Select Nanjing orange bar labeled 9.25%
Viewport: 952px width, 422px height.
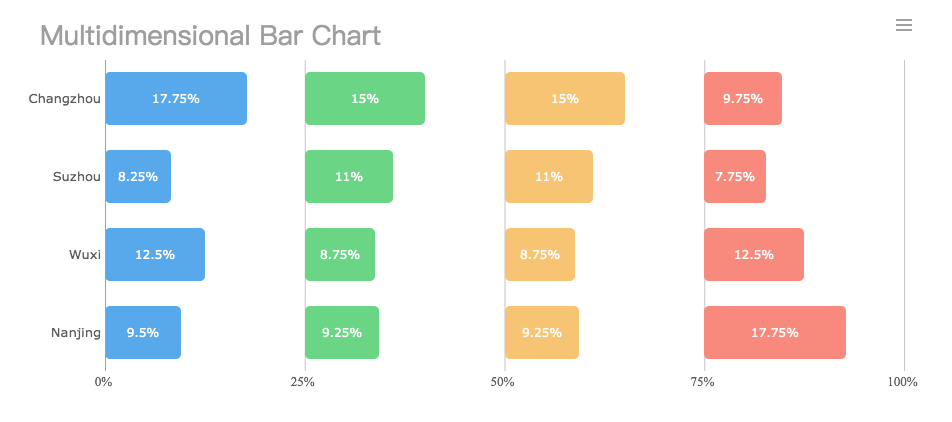(x=542, y=333)
